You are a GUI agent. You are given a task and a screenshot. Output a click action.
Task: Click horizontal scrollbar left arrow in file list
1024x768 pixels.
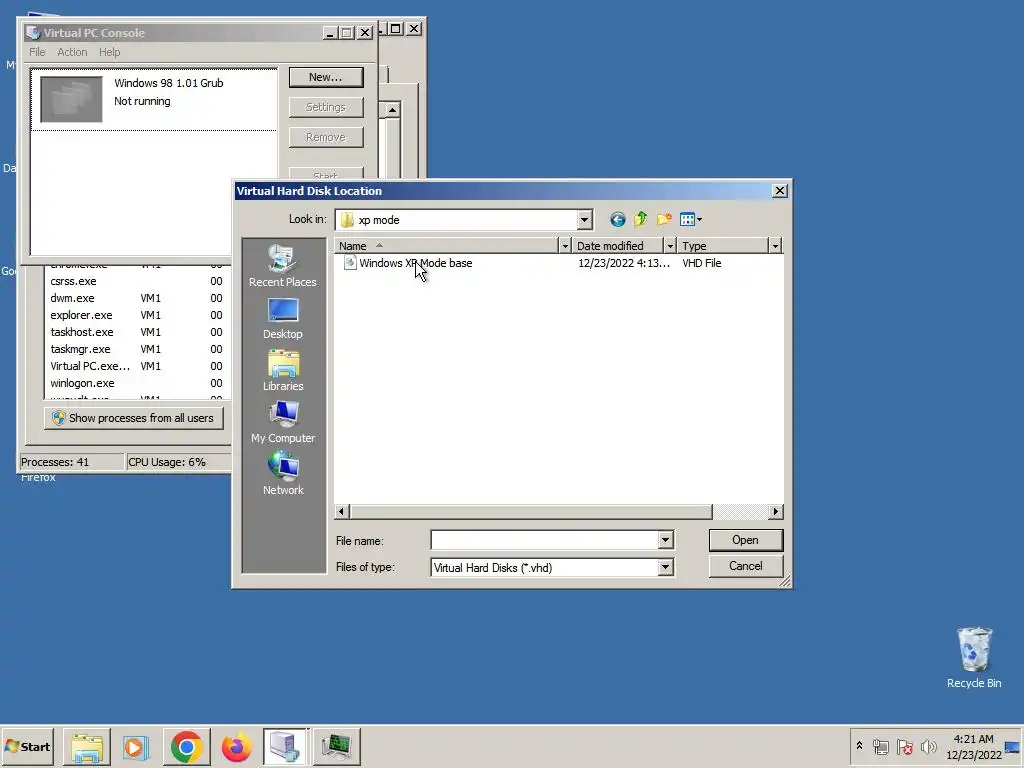click(x=342, y=511)
